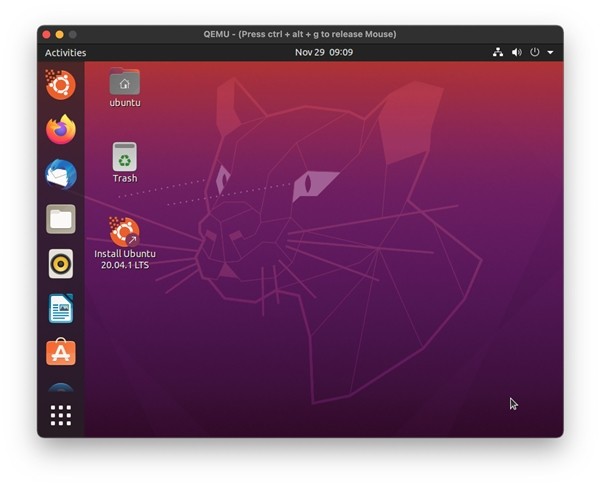This screenshot has width=600, height=486.
Task: Open LibreOffice Writer from the dock
Action: [x=61, y=308]
